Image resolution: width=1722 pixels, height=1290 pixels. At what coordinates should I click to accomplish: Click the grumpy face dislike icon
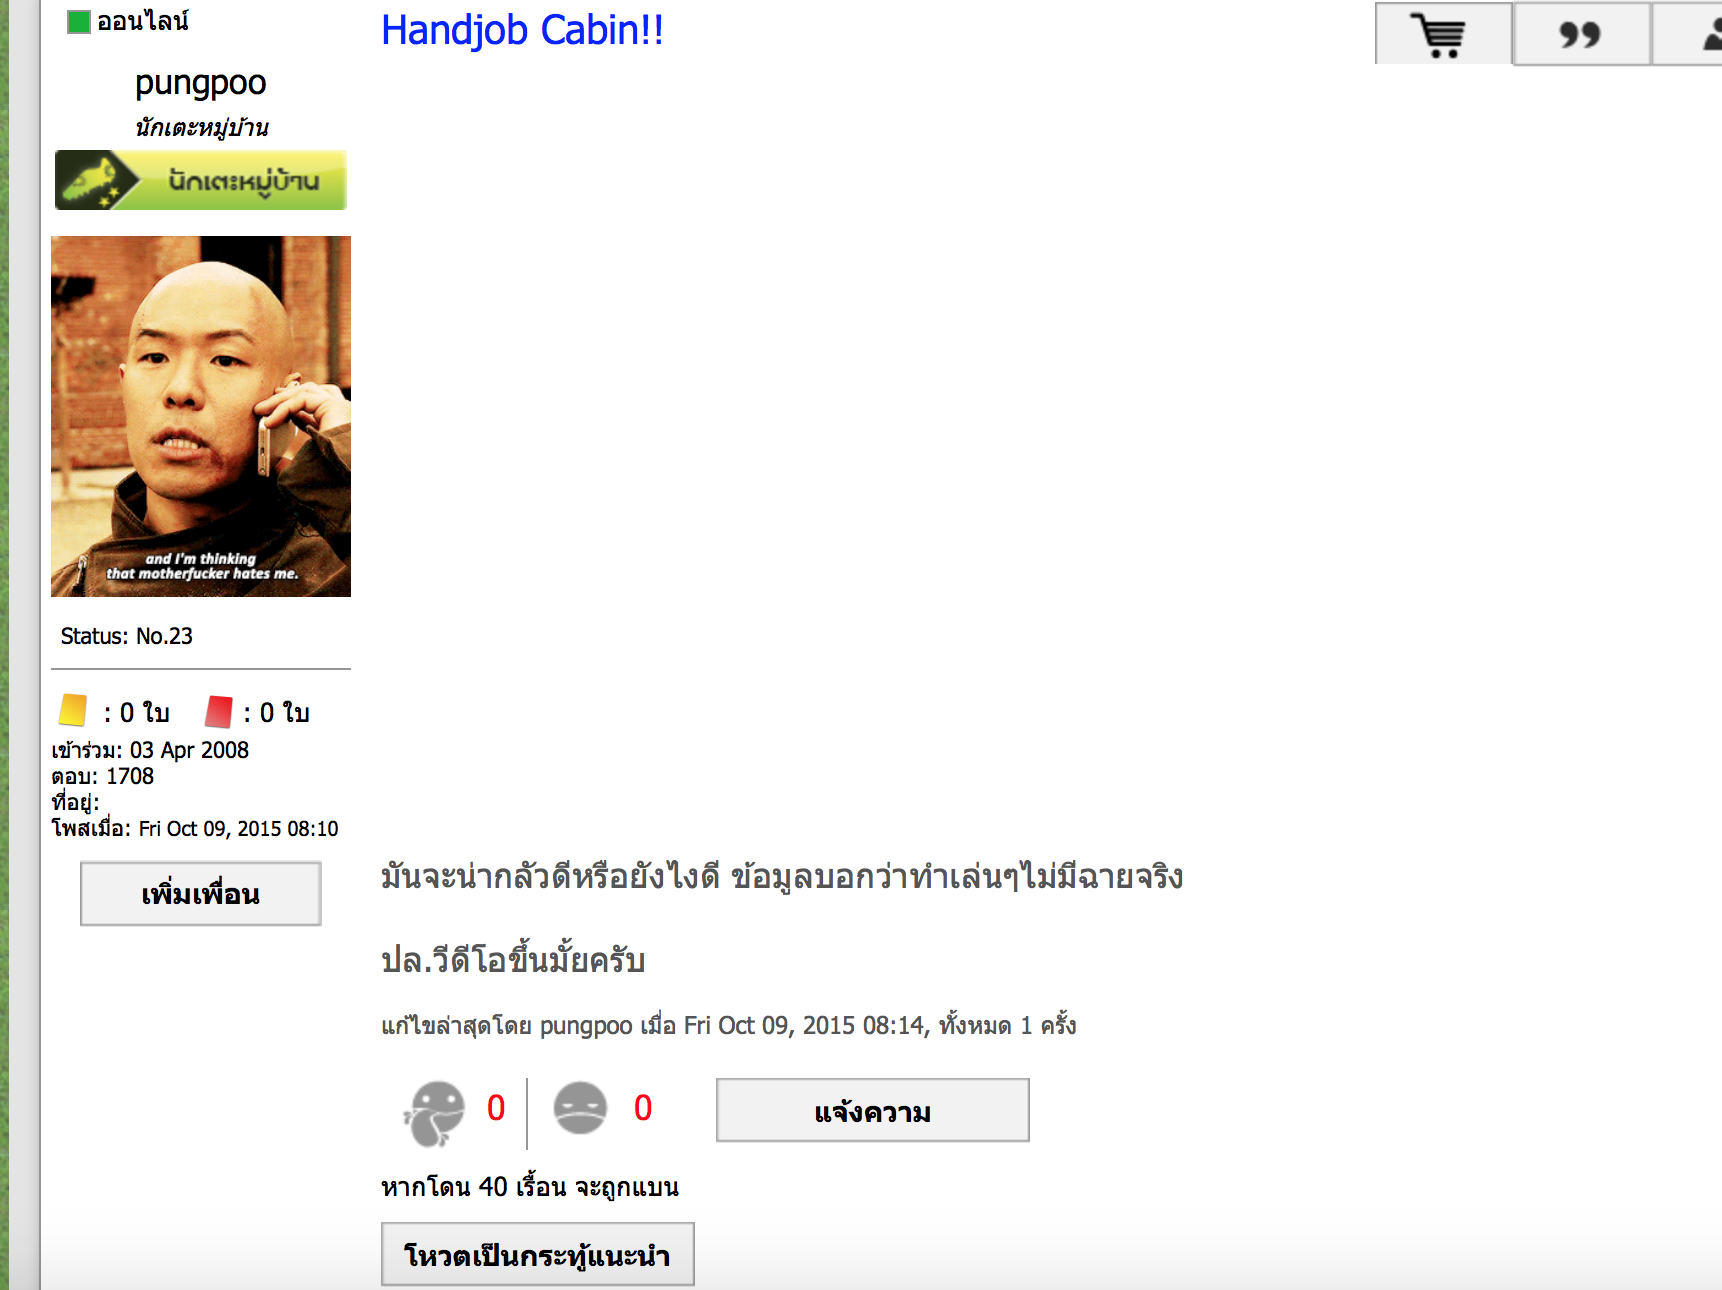[x=580, y=1108]
